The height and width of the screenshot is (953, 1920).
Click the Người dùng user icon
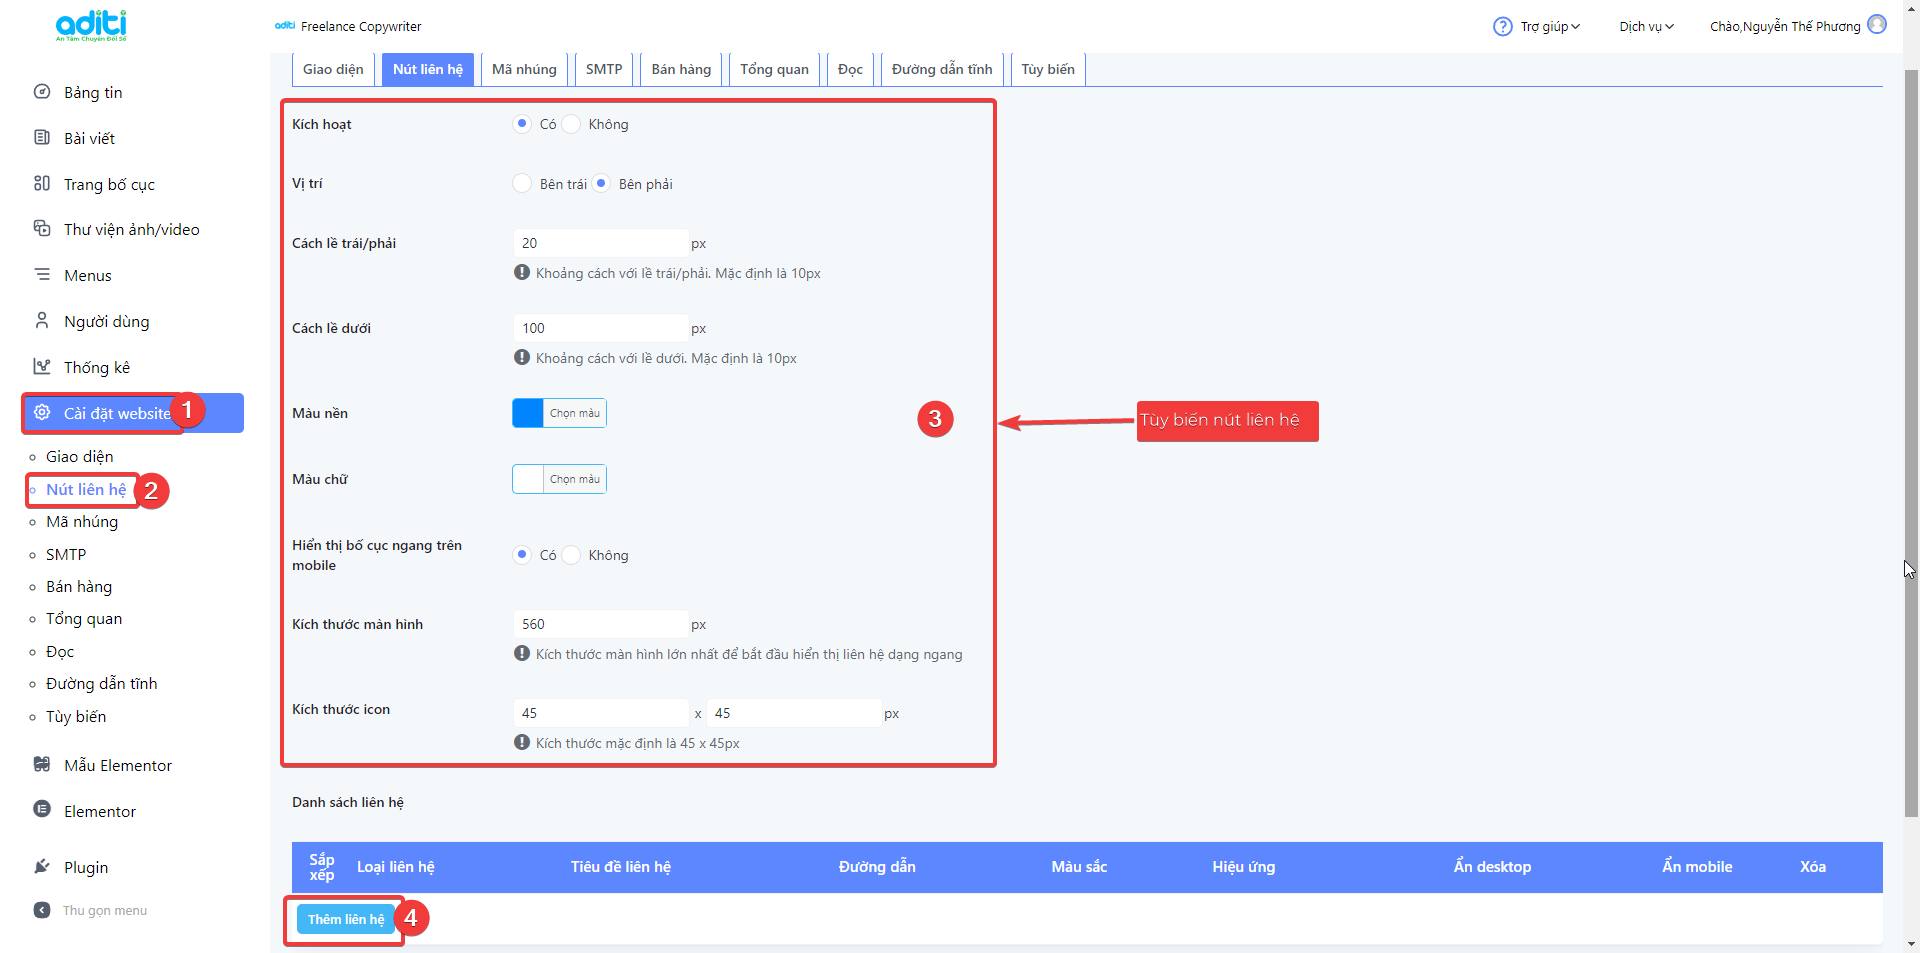tap(42, 321)
